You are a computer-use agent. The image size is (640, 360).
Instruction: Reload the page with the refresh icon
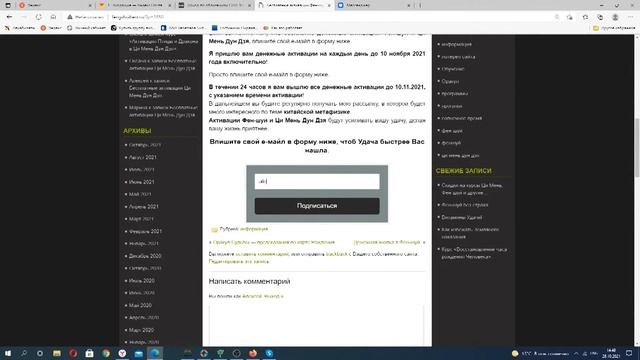(x=38, y=17)
